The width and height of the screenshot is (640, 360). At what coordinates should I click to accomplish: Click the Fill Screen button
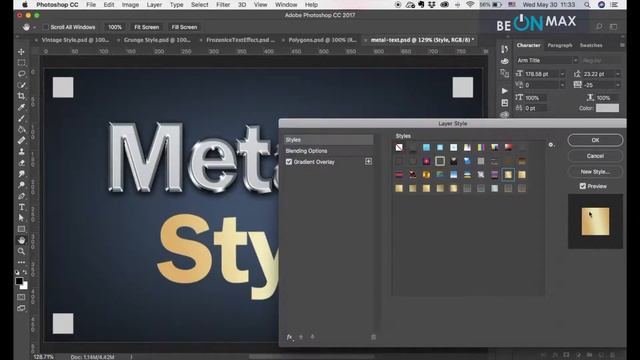tap(184, 27)
